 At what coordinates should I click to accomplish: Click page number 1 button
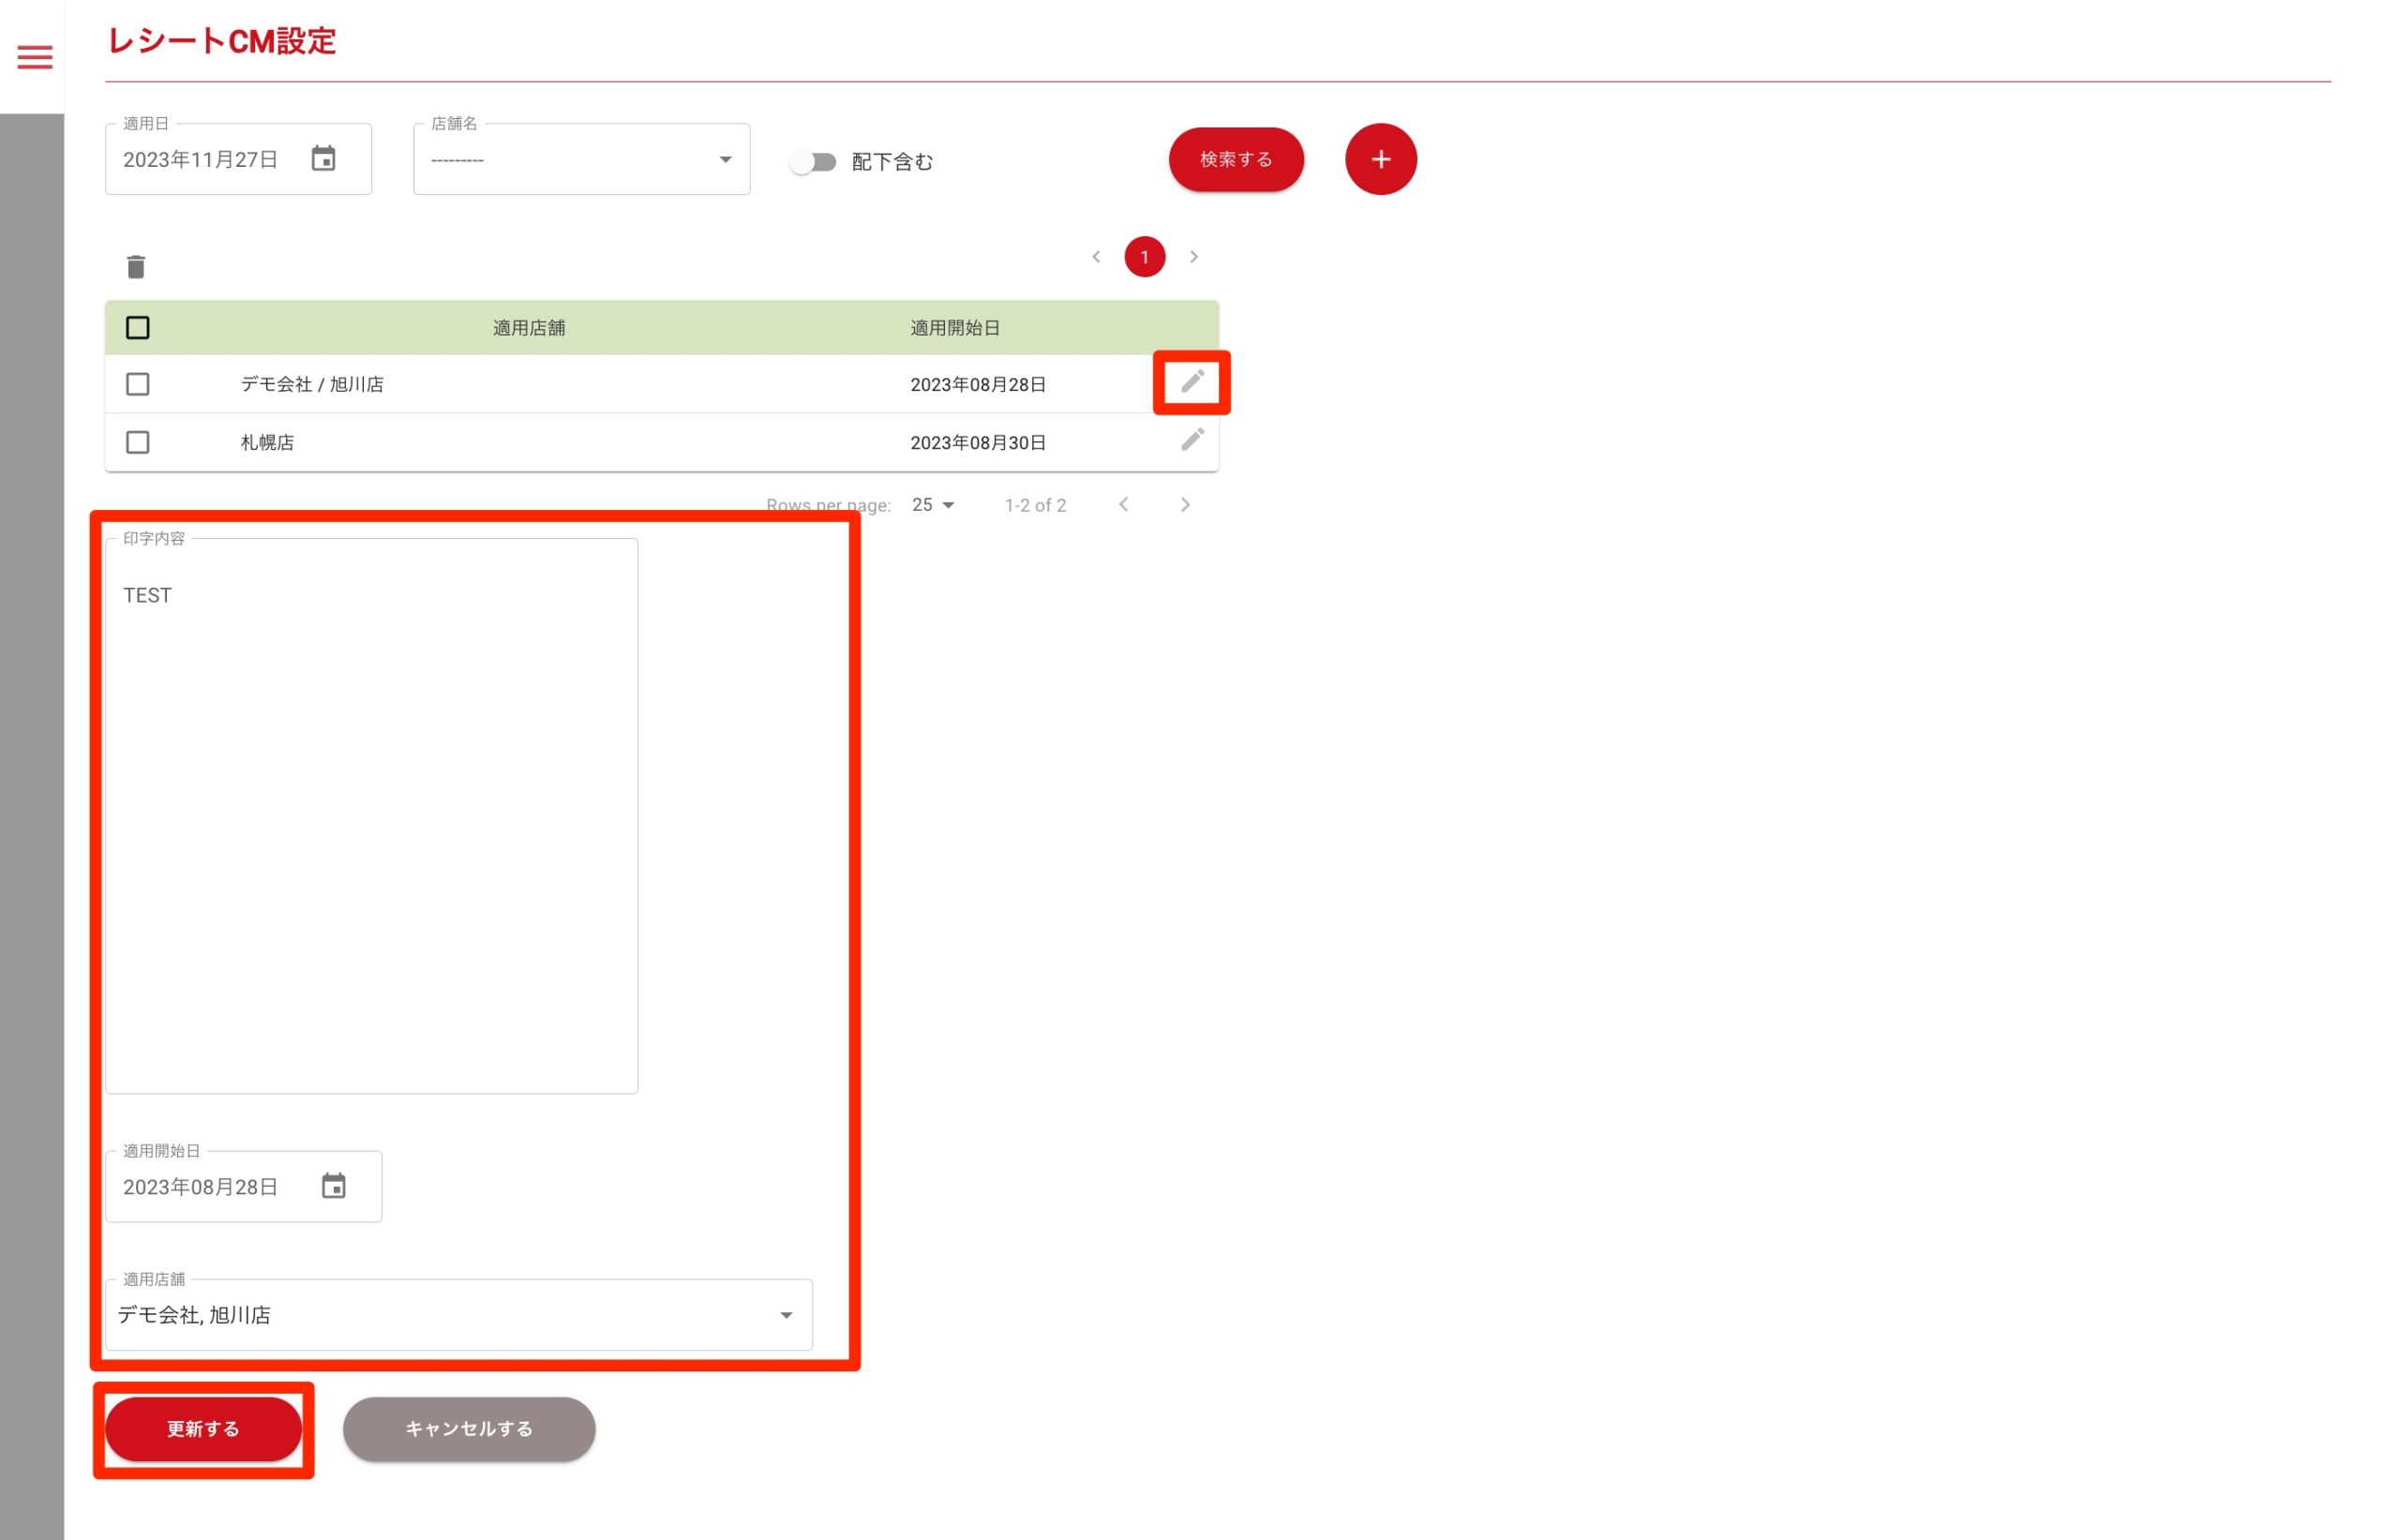(x=1144, y=257)
